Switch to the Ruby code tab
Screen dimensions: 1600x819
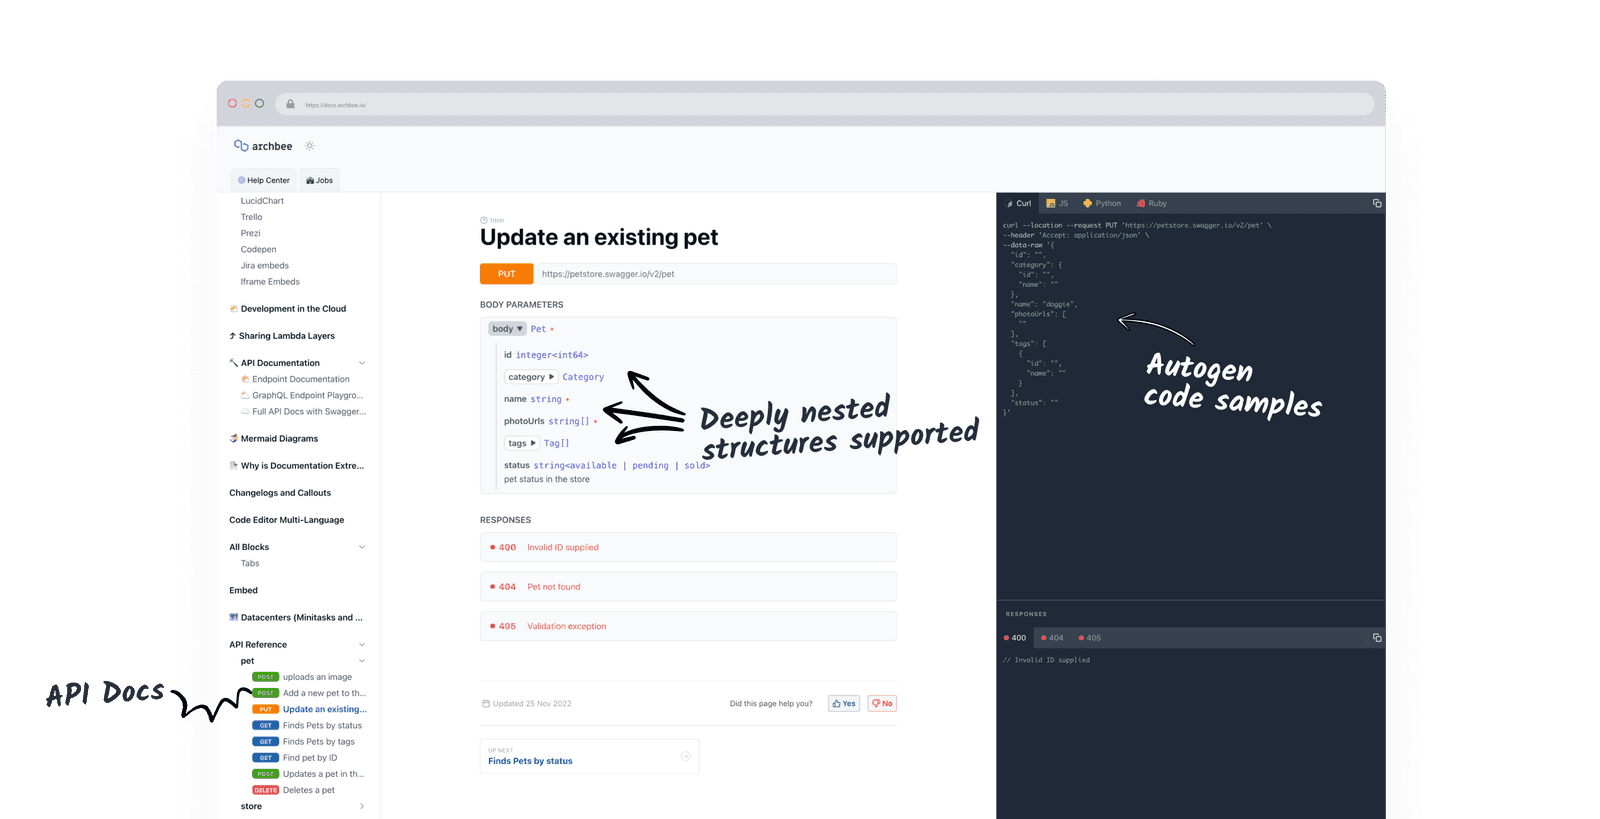click(1152, 203)
